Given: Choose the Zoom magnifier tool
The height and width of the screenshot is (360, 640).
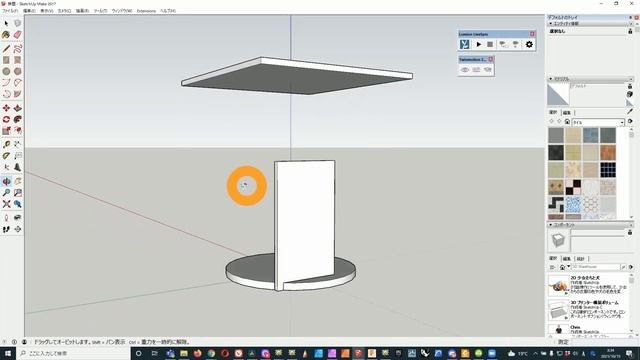Looking at the screenshot, I should [x=6, y=193].
